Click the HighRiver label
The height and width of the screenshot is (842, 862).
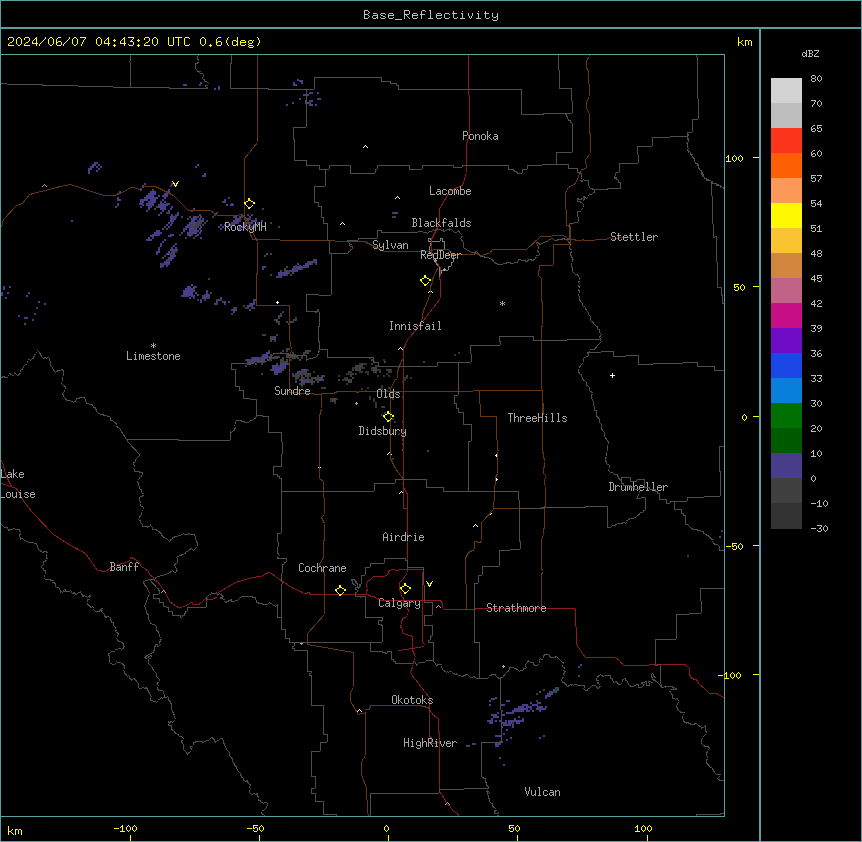(430, 743)
